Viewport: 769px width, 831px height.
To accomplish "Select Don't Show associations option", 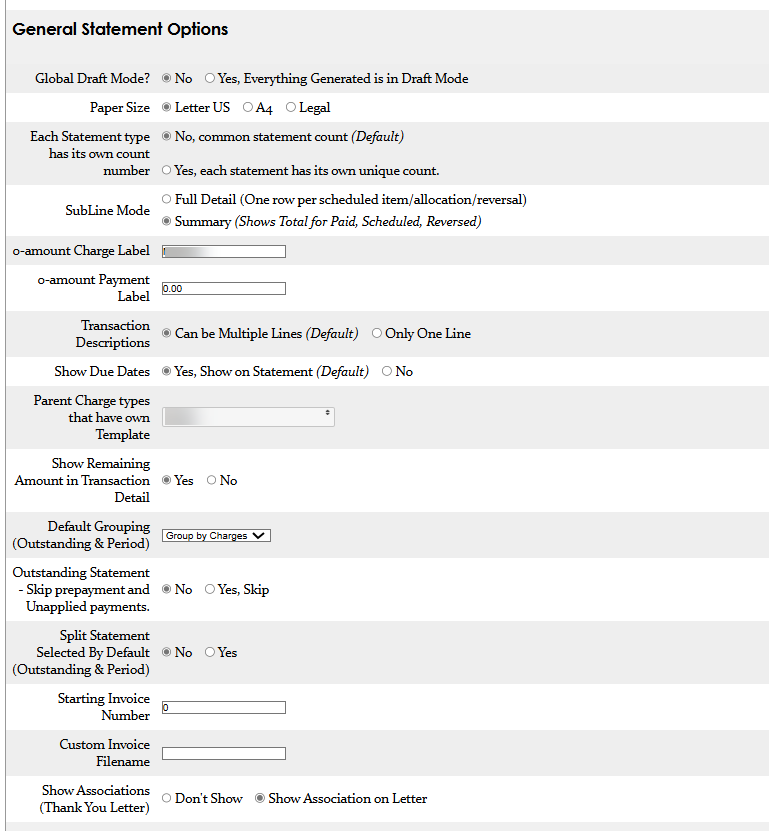I will click(167, 798).
